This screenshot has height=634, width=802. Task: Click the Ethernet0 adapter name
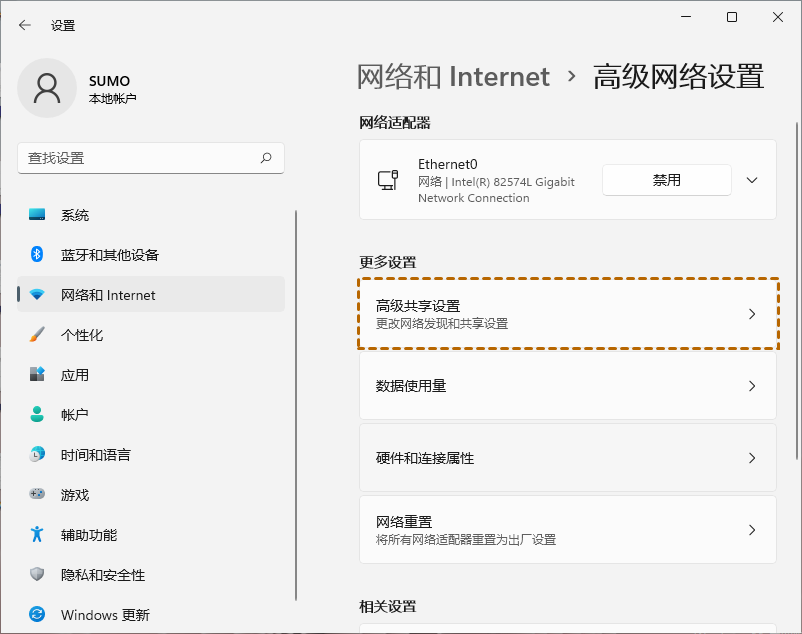pos(448,164)
